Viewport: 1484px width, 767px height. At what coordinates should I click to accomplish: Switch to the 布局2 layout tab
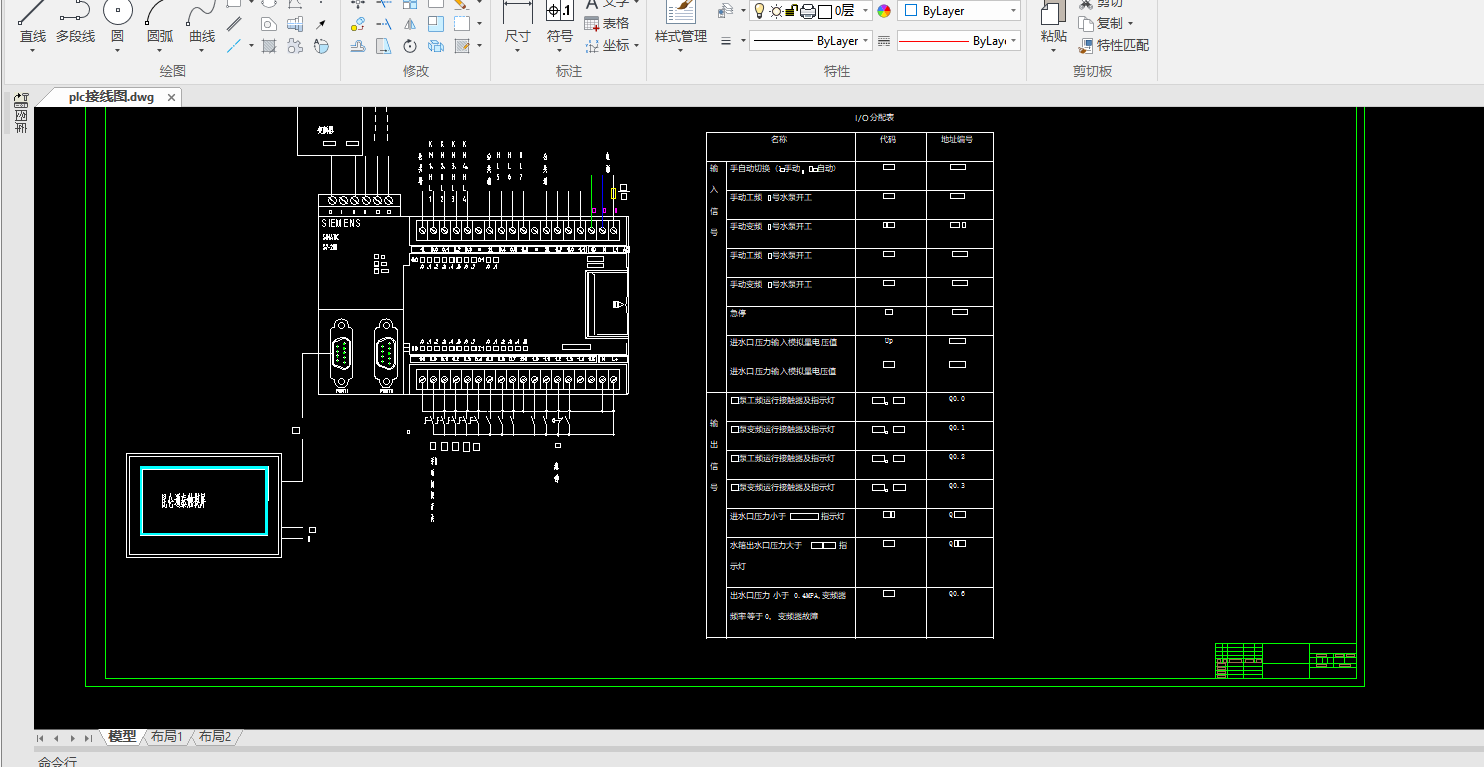215,737
